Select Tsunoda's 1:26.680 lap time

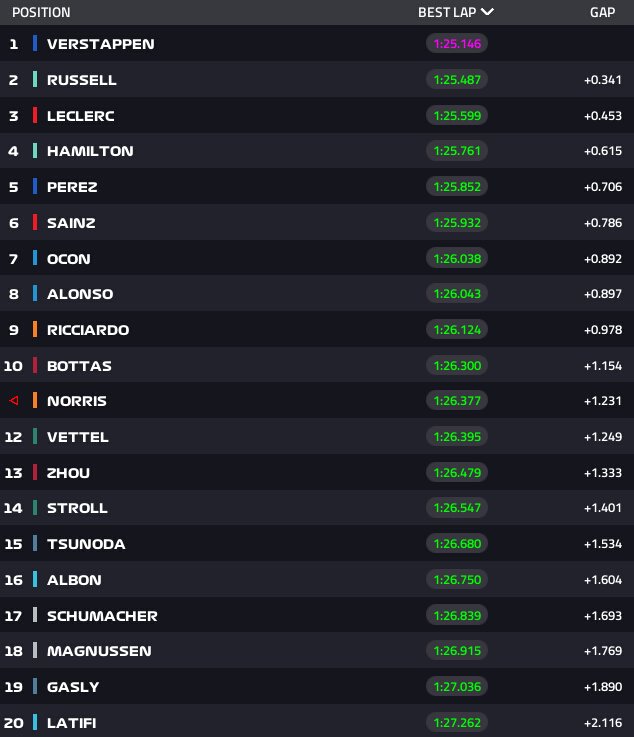tap(456, 544)
